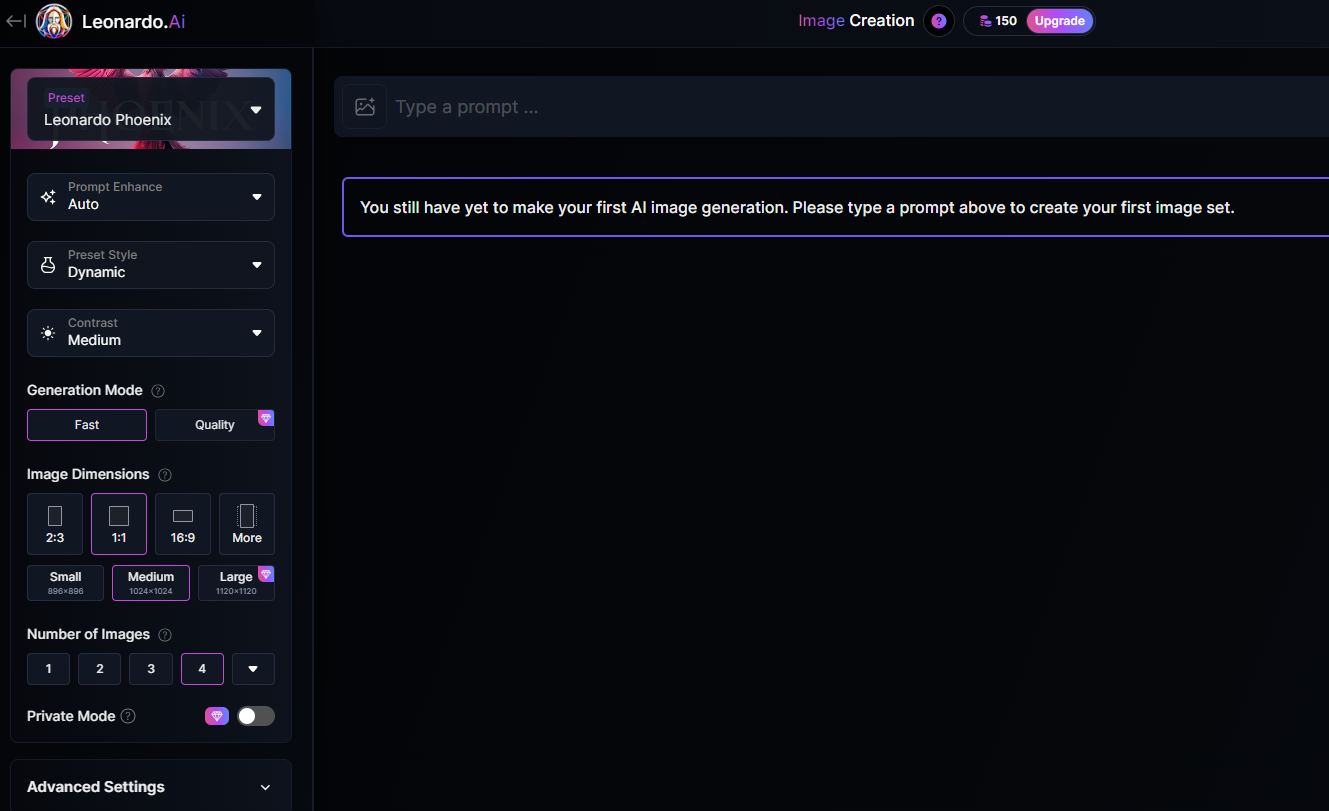Select Large 1120×1120 size
1329x811 pixels.
[236, 583]
